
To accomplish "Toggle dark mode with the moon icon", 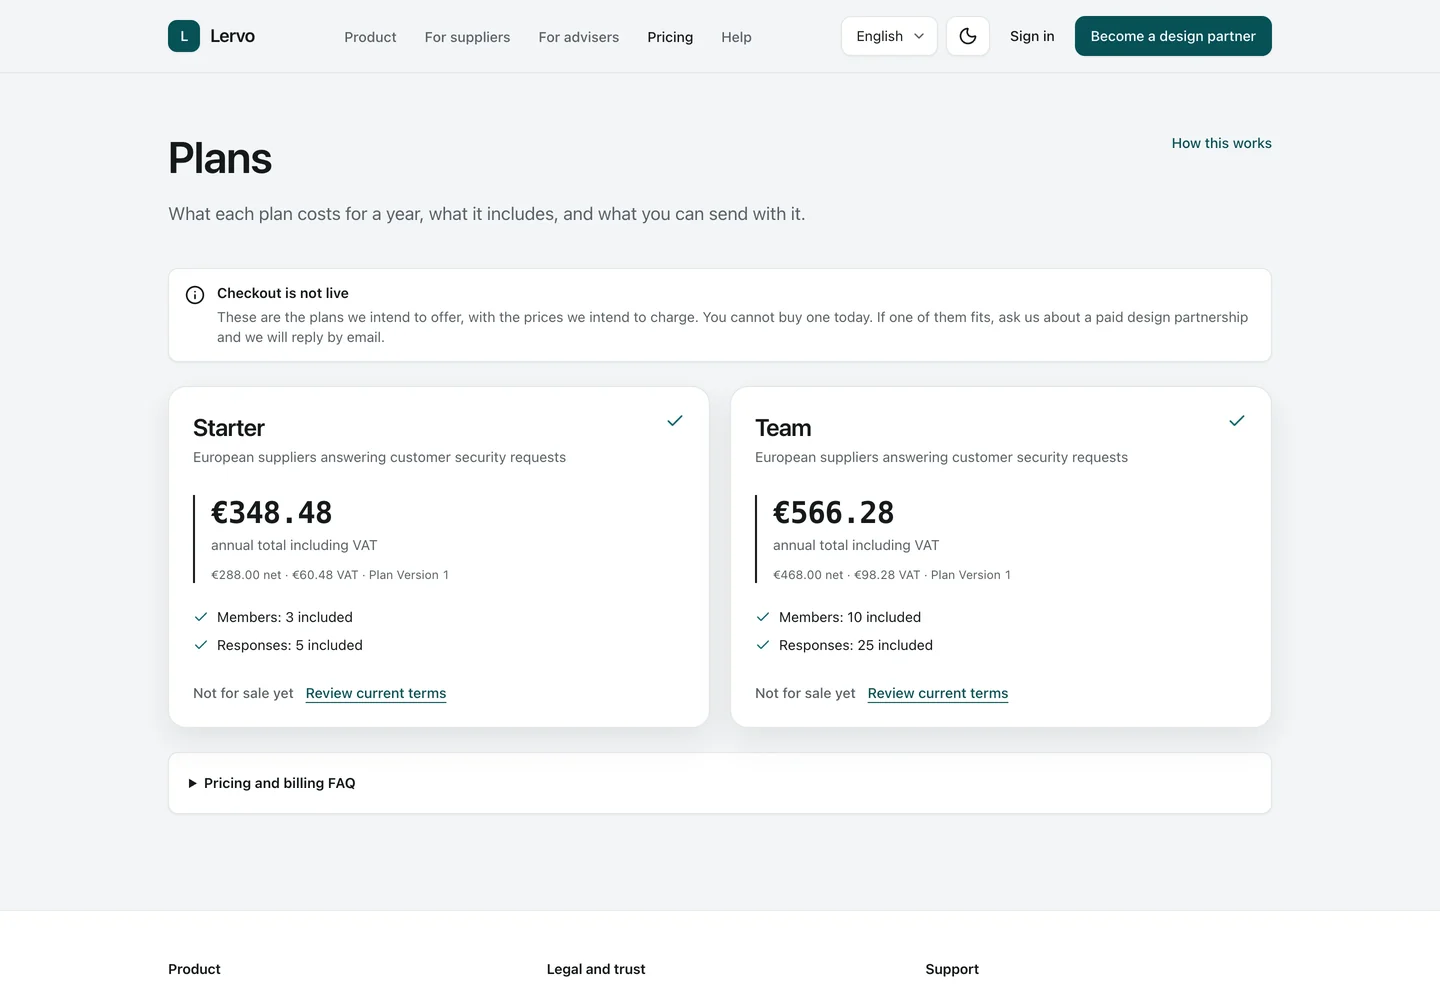I will point(968,36).
